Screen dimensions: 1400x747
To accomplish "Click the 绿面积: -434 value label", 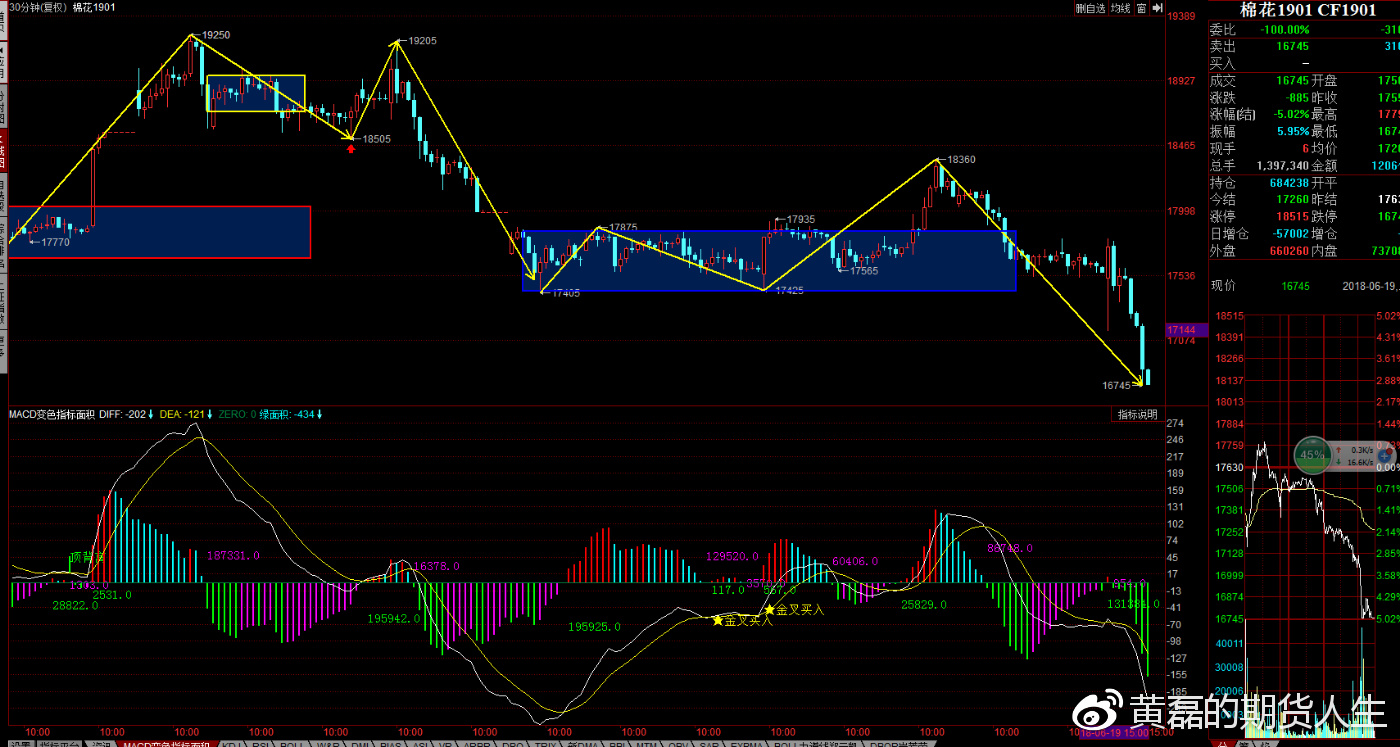I will [288, 414].
